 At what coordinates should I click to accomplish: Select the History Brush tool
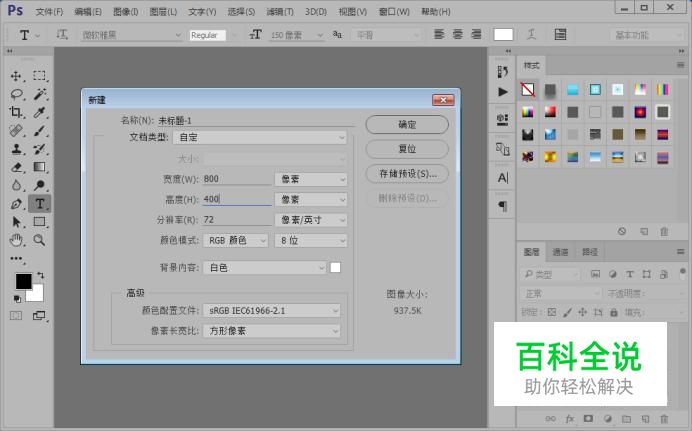click(40, 149)
